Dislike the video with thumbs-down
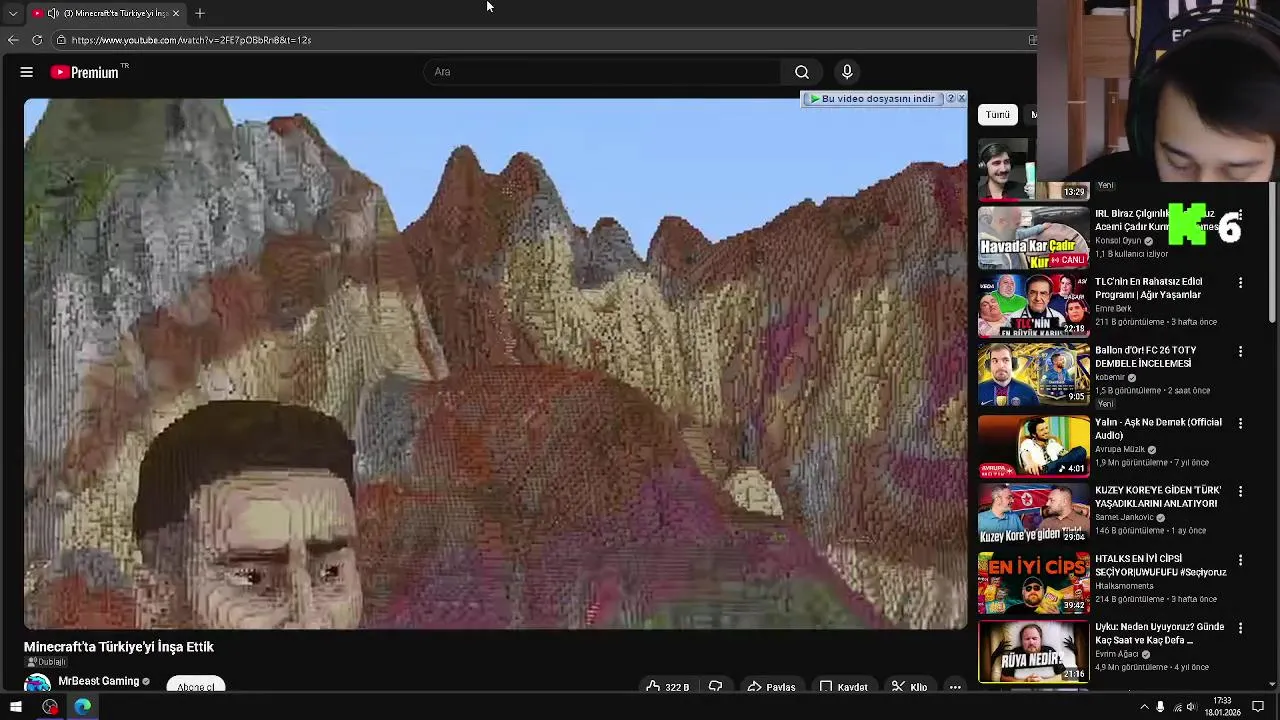The height and width of the screenshot is (720, 1280). tap(715, 687)
